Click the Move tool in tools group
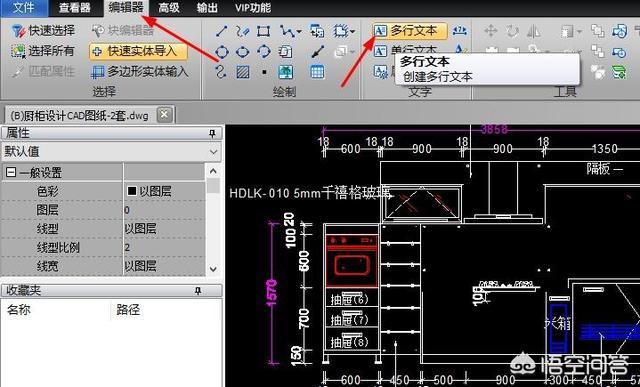The image size is (640, 387). click(491, 31)
